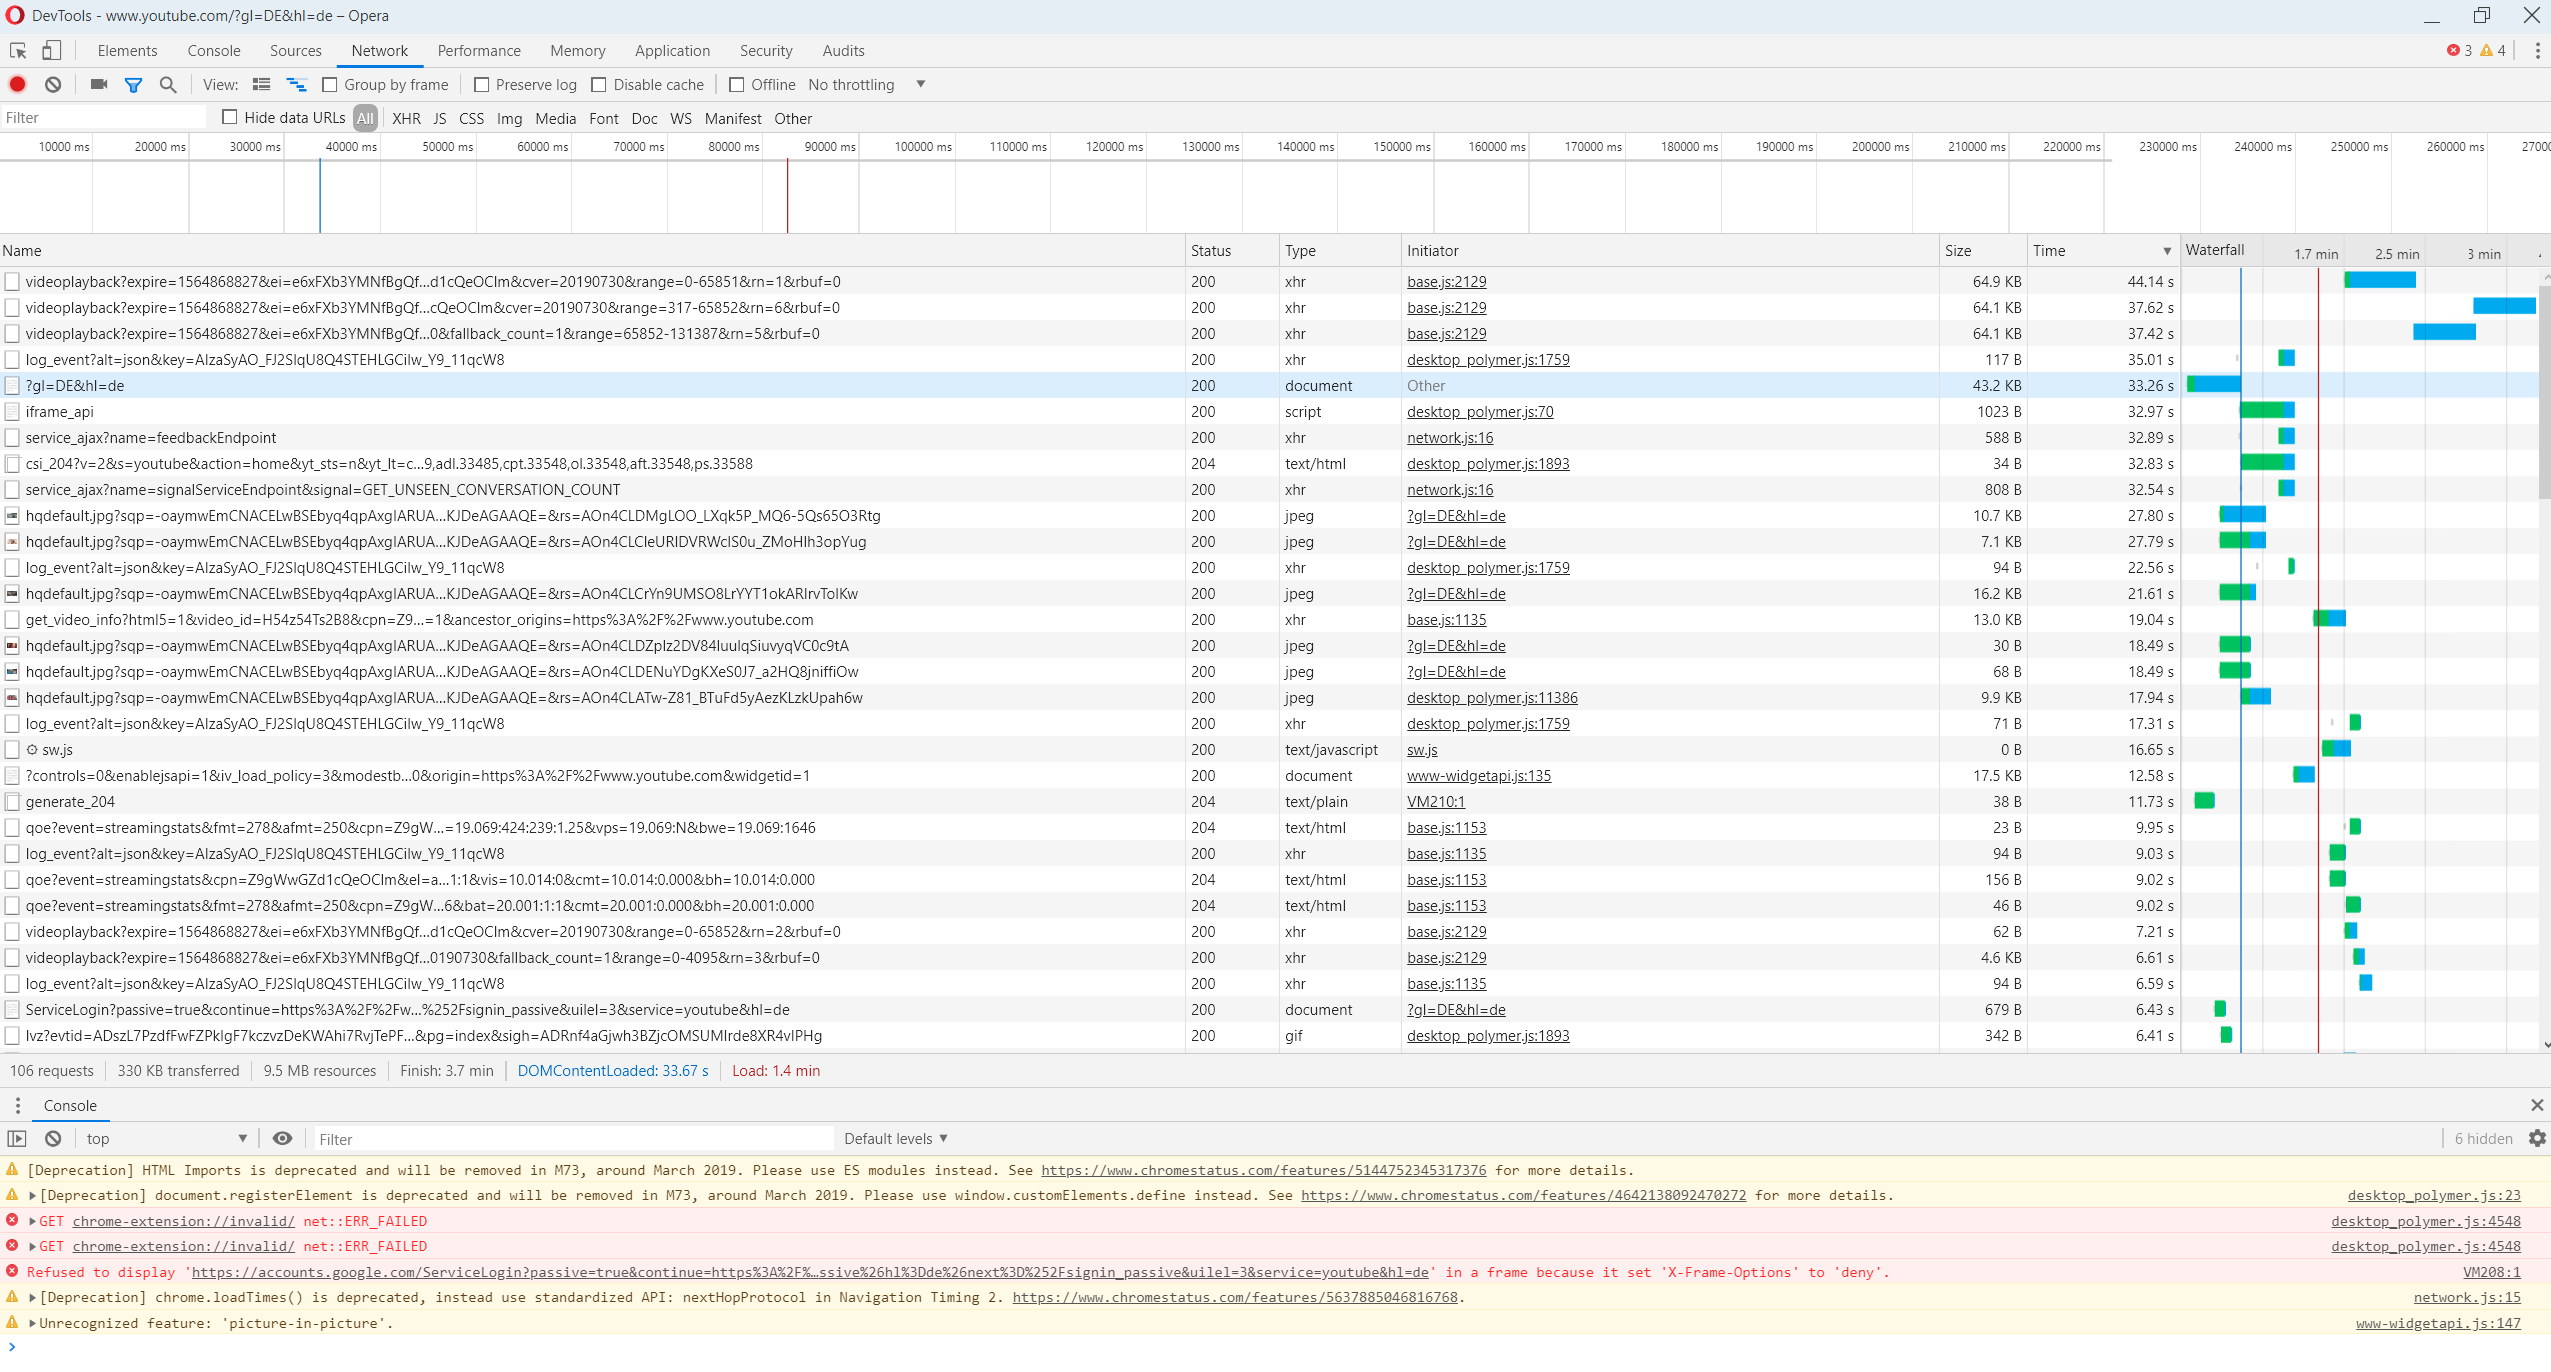Open console settings gear icon
This screenshot has width=2551, height=1372.
[2537, 1138]
